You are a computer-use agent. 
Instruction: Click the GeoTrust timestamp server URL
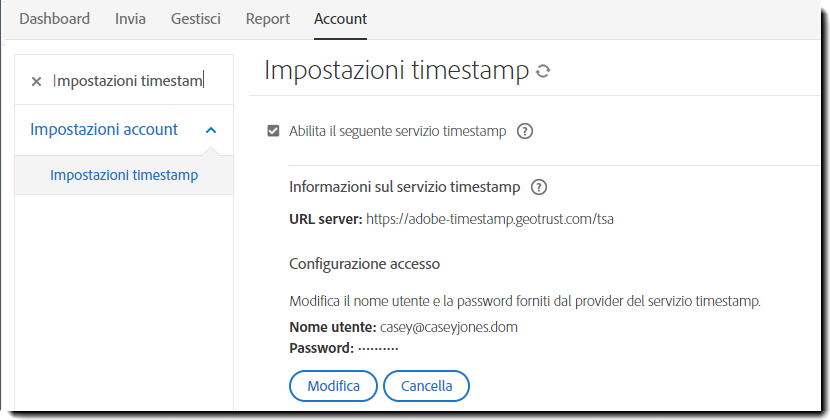point(490,218)
